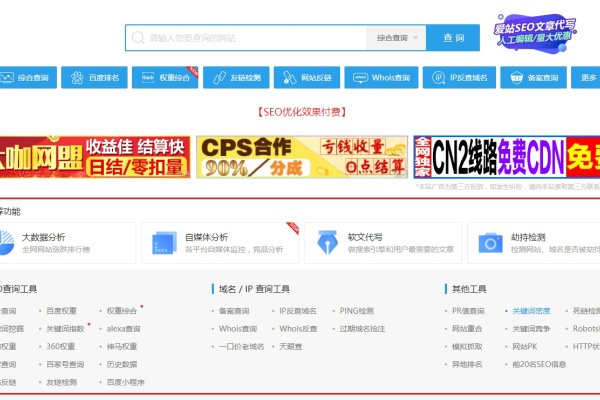Open the 一口价老域名 tool link
This screenshot has height=400, width=600.
(x=241, y=346)
